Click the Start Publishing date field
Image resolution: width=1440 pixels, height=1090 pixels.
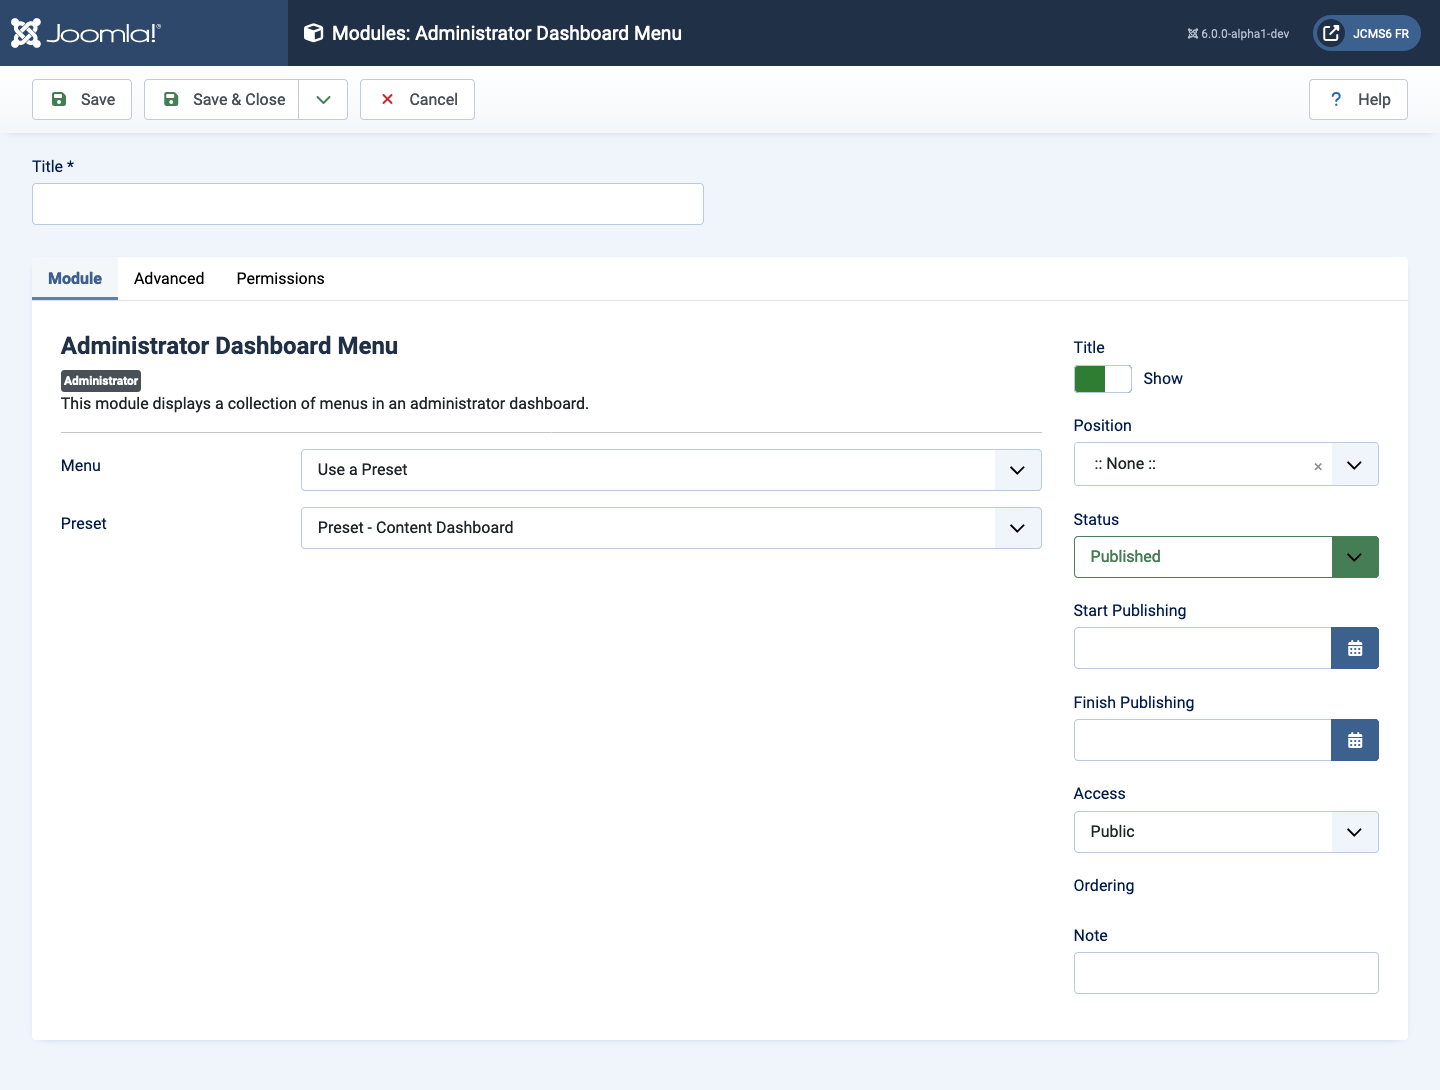tap(1202, 648)
